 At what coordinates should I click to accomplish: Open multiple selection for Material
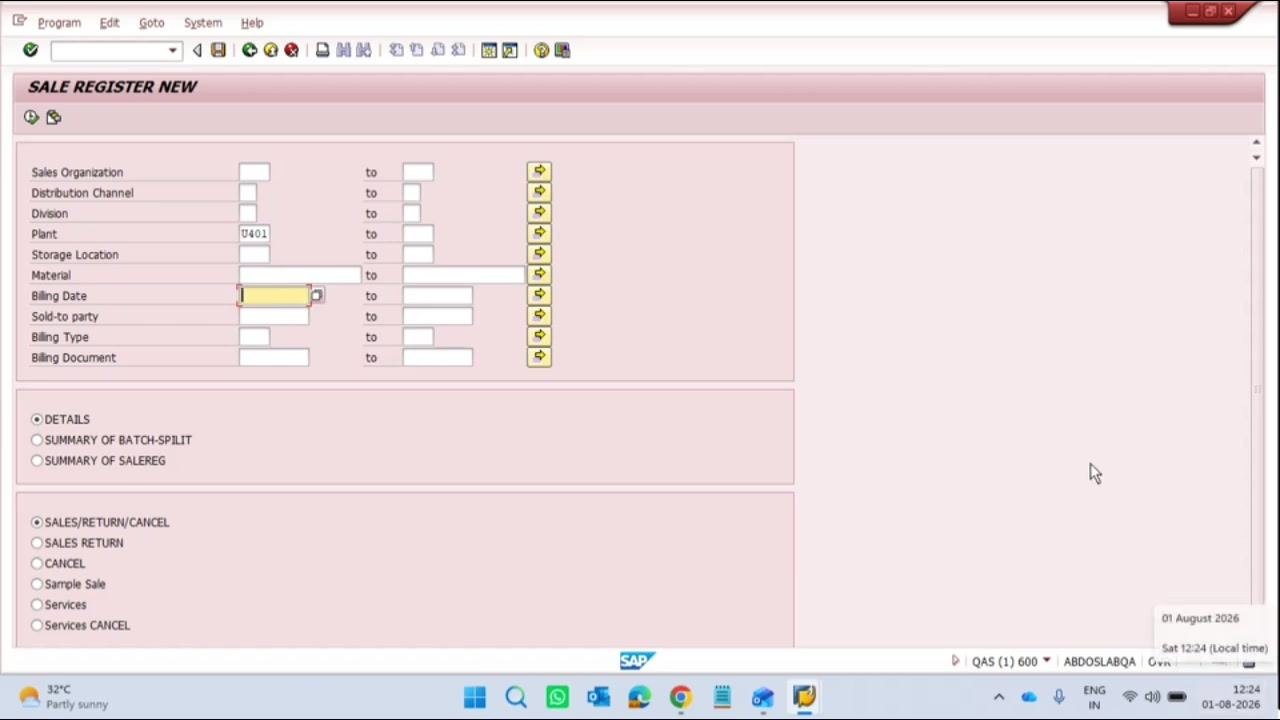pyautogui.click(x=539, y=274)
